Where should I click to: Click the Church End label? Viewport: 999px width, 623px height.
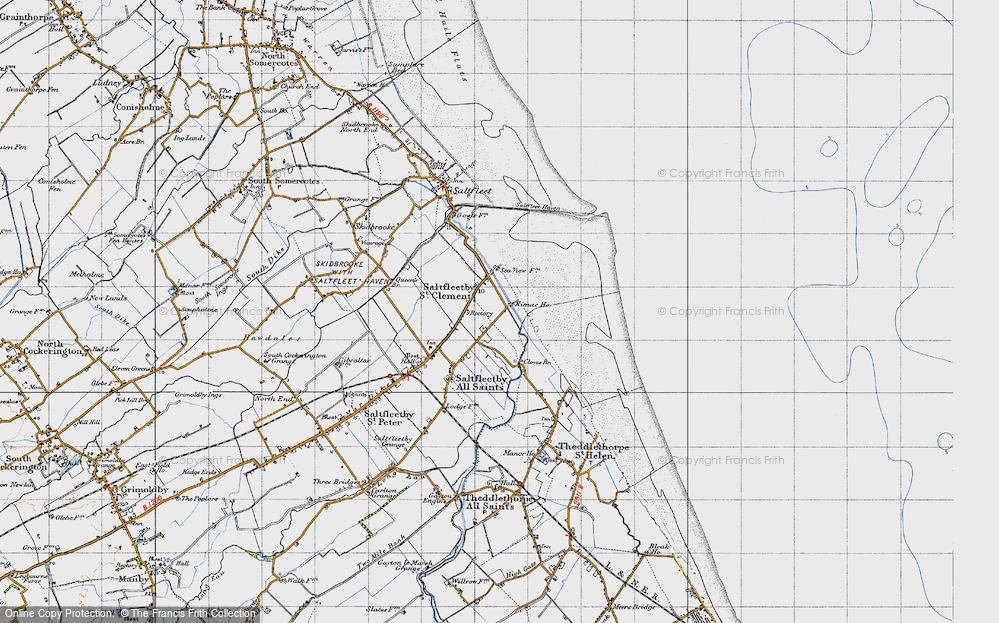coord(299,87)
